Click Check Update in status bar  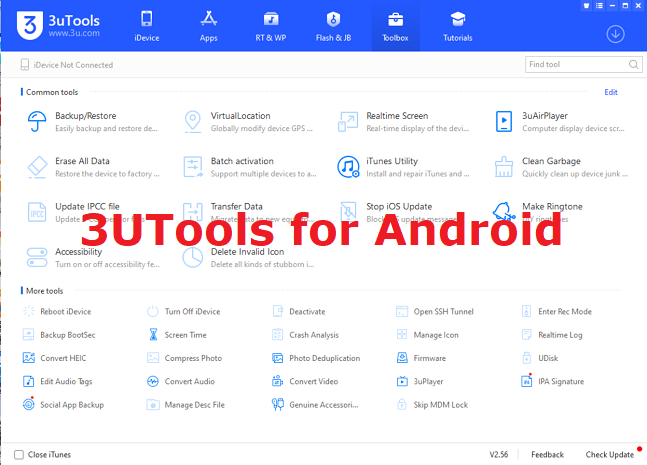pos(609,455)
